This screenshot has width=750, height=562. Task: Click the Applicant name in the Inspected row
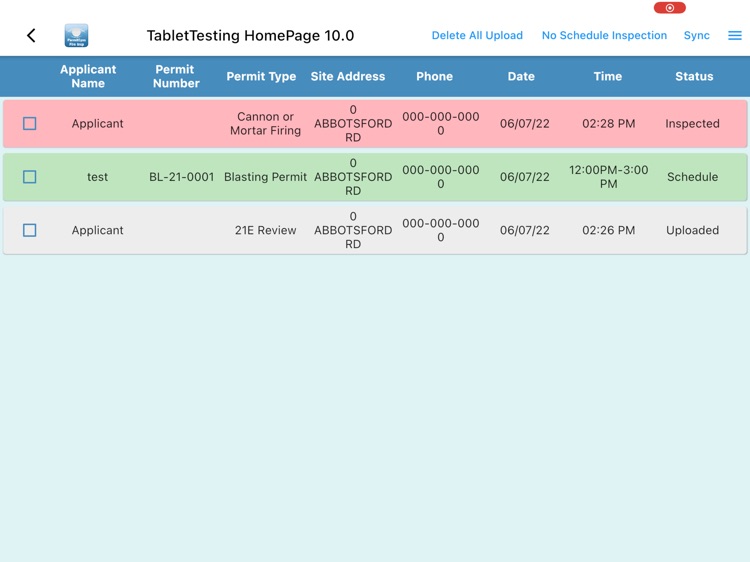tap(98, 123)
